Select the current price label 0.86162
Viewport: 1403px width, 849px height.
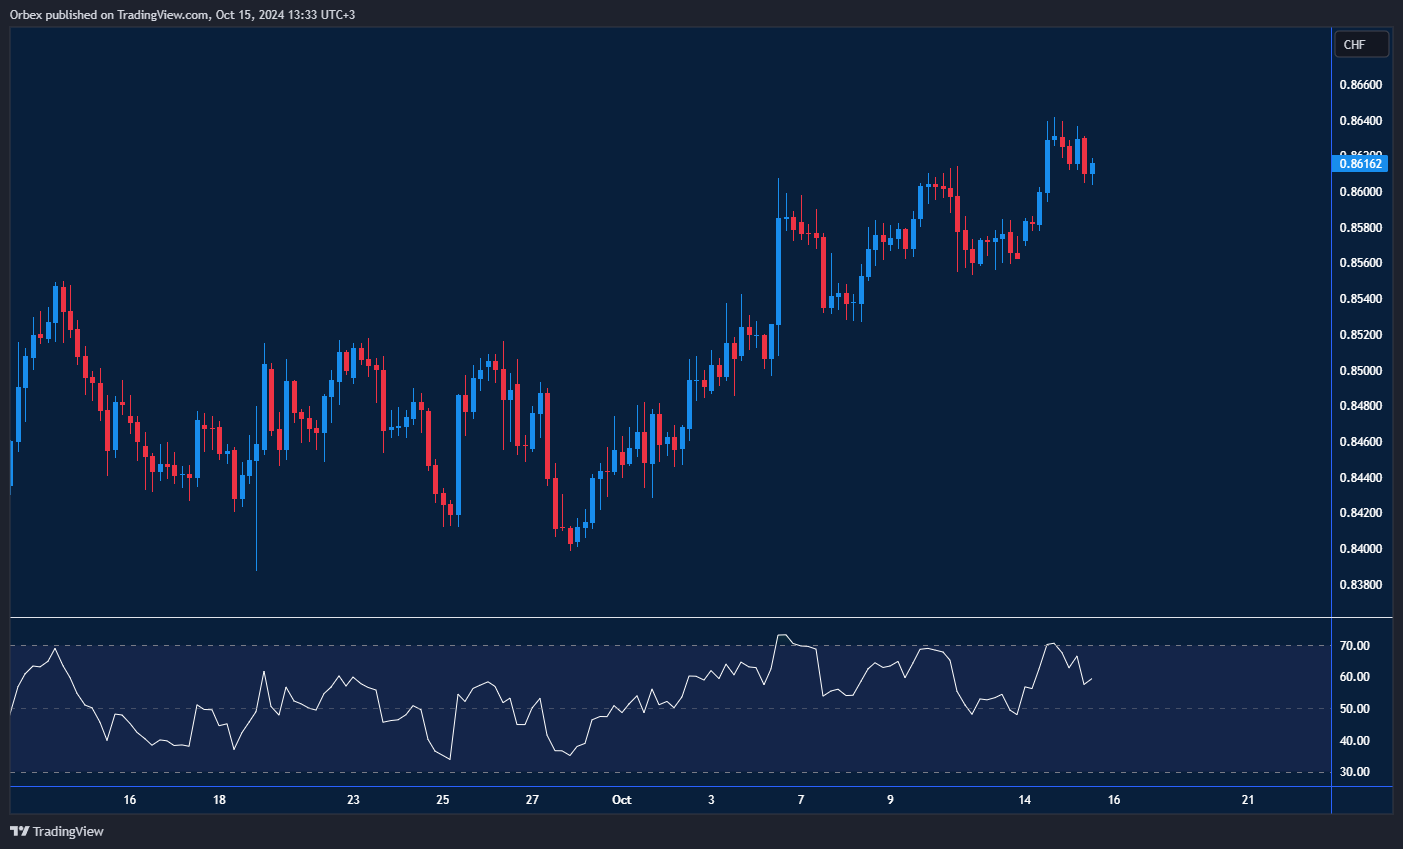1361,163
